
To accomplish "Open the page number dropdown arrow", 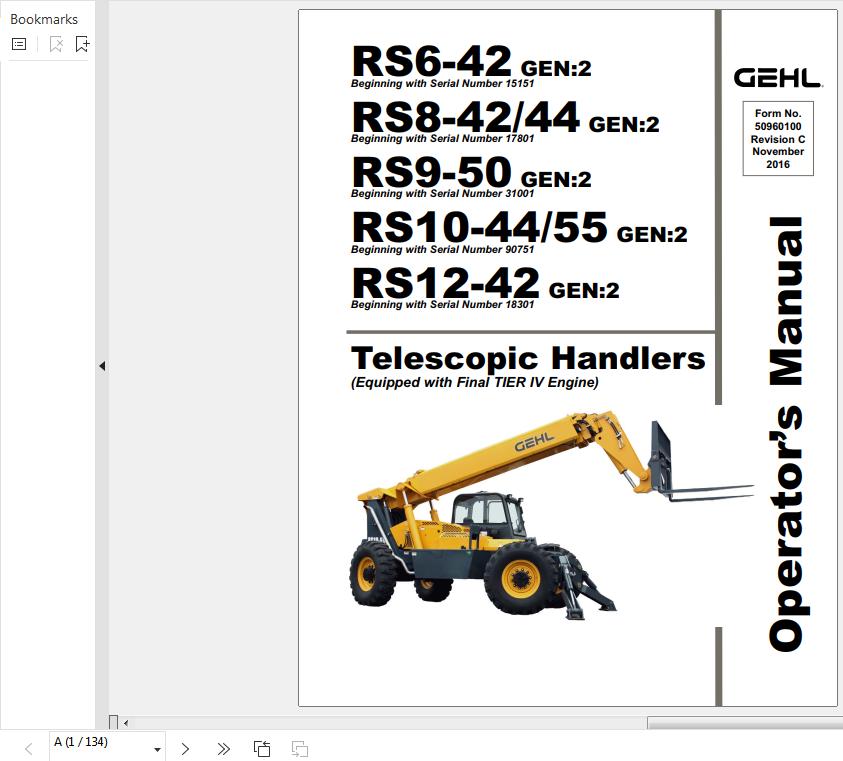I will tap(157, 749).
